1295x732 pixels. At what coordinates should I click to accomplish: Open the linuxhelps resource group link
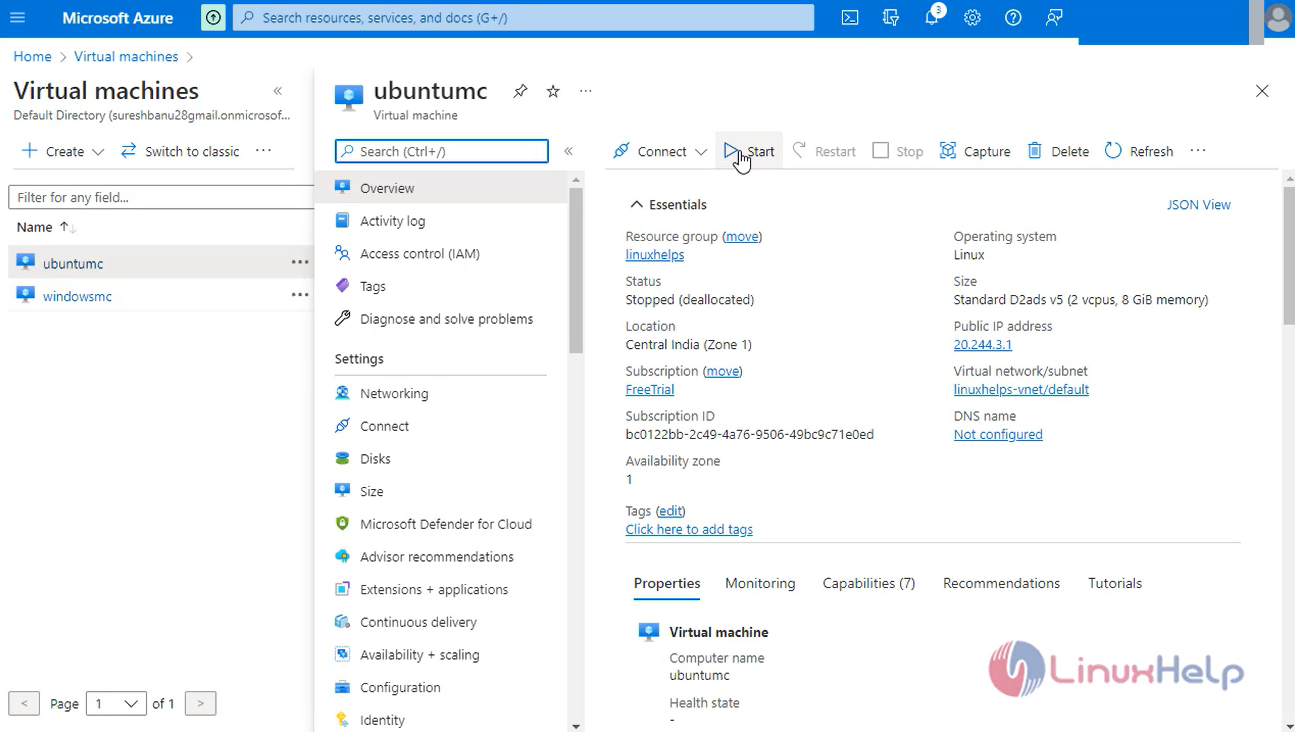[x=655, y=255]
